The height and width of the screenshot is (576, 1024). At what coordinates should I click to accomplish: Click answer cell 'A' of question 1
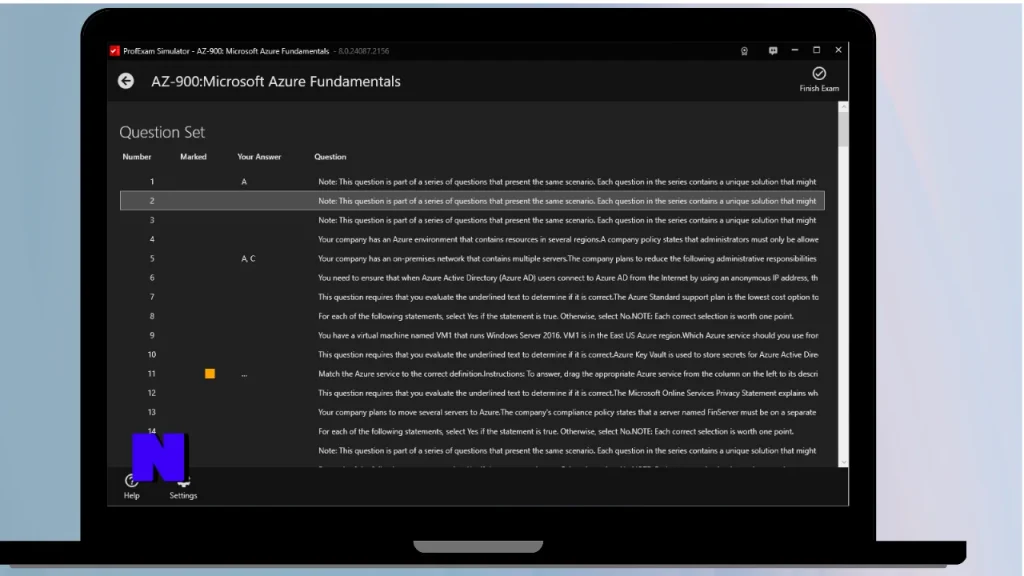point(244,182)
